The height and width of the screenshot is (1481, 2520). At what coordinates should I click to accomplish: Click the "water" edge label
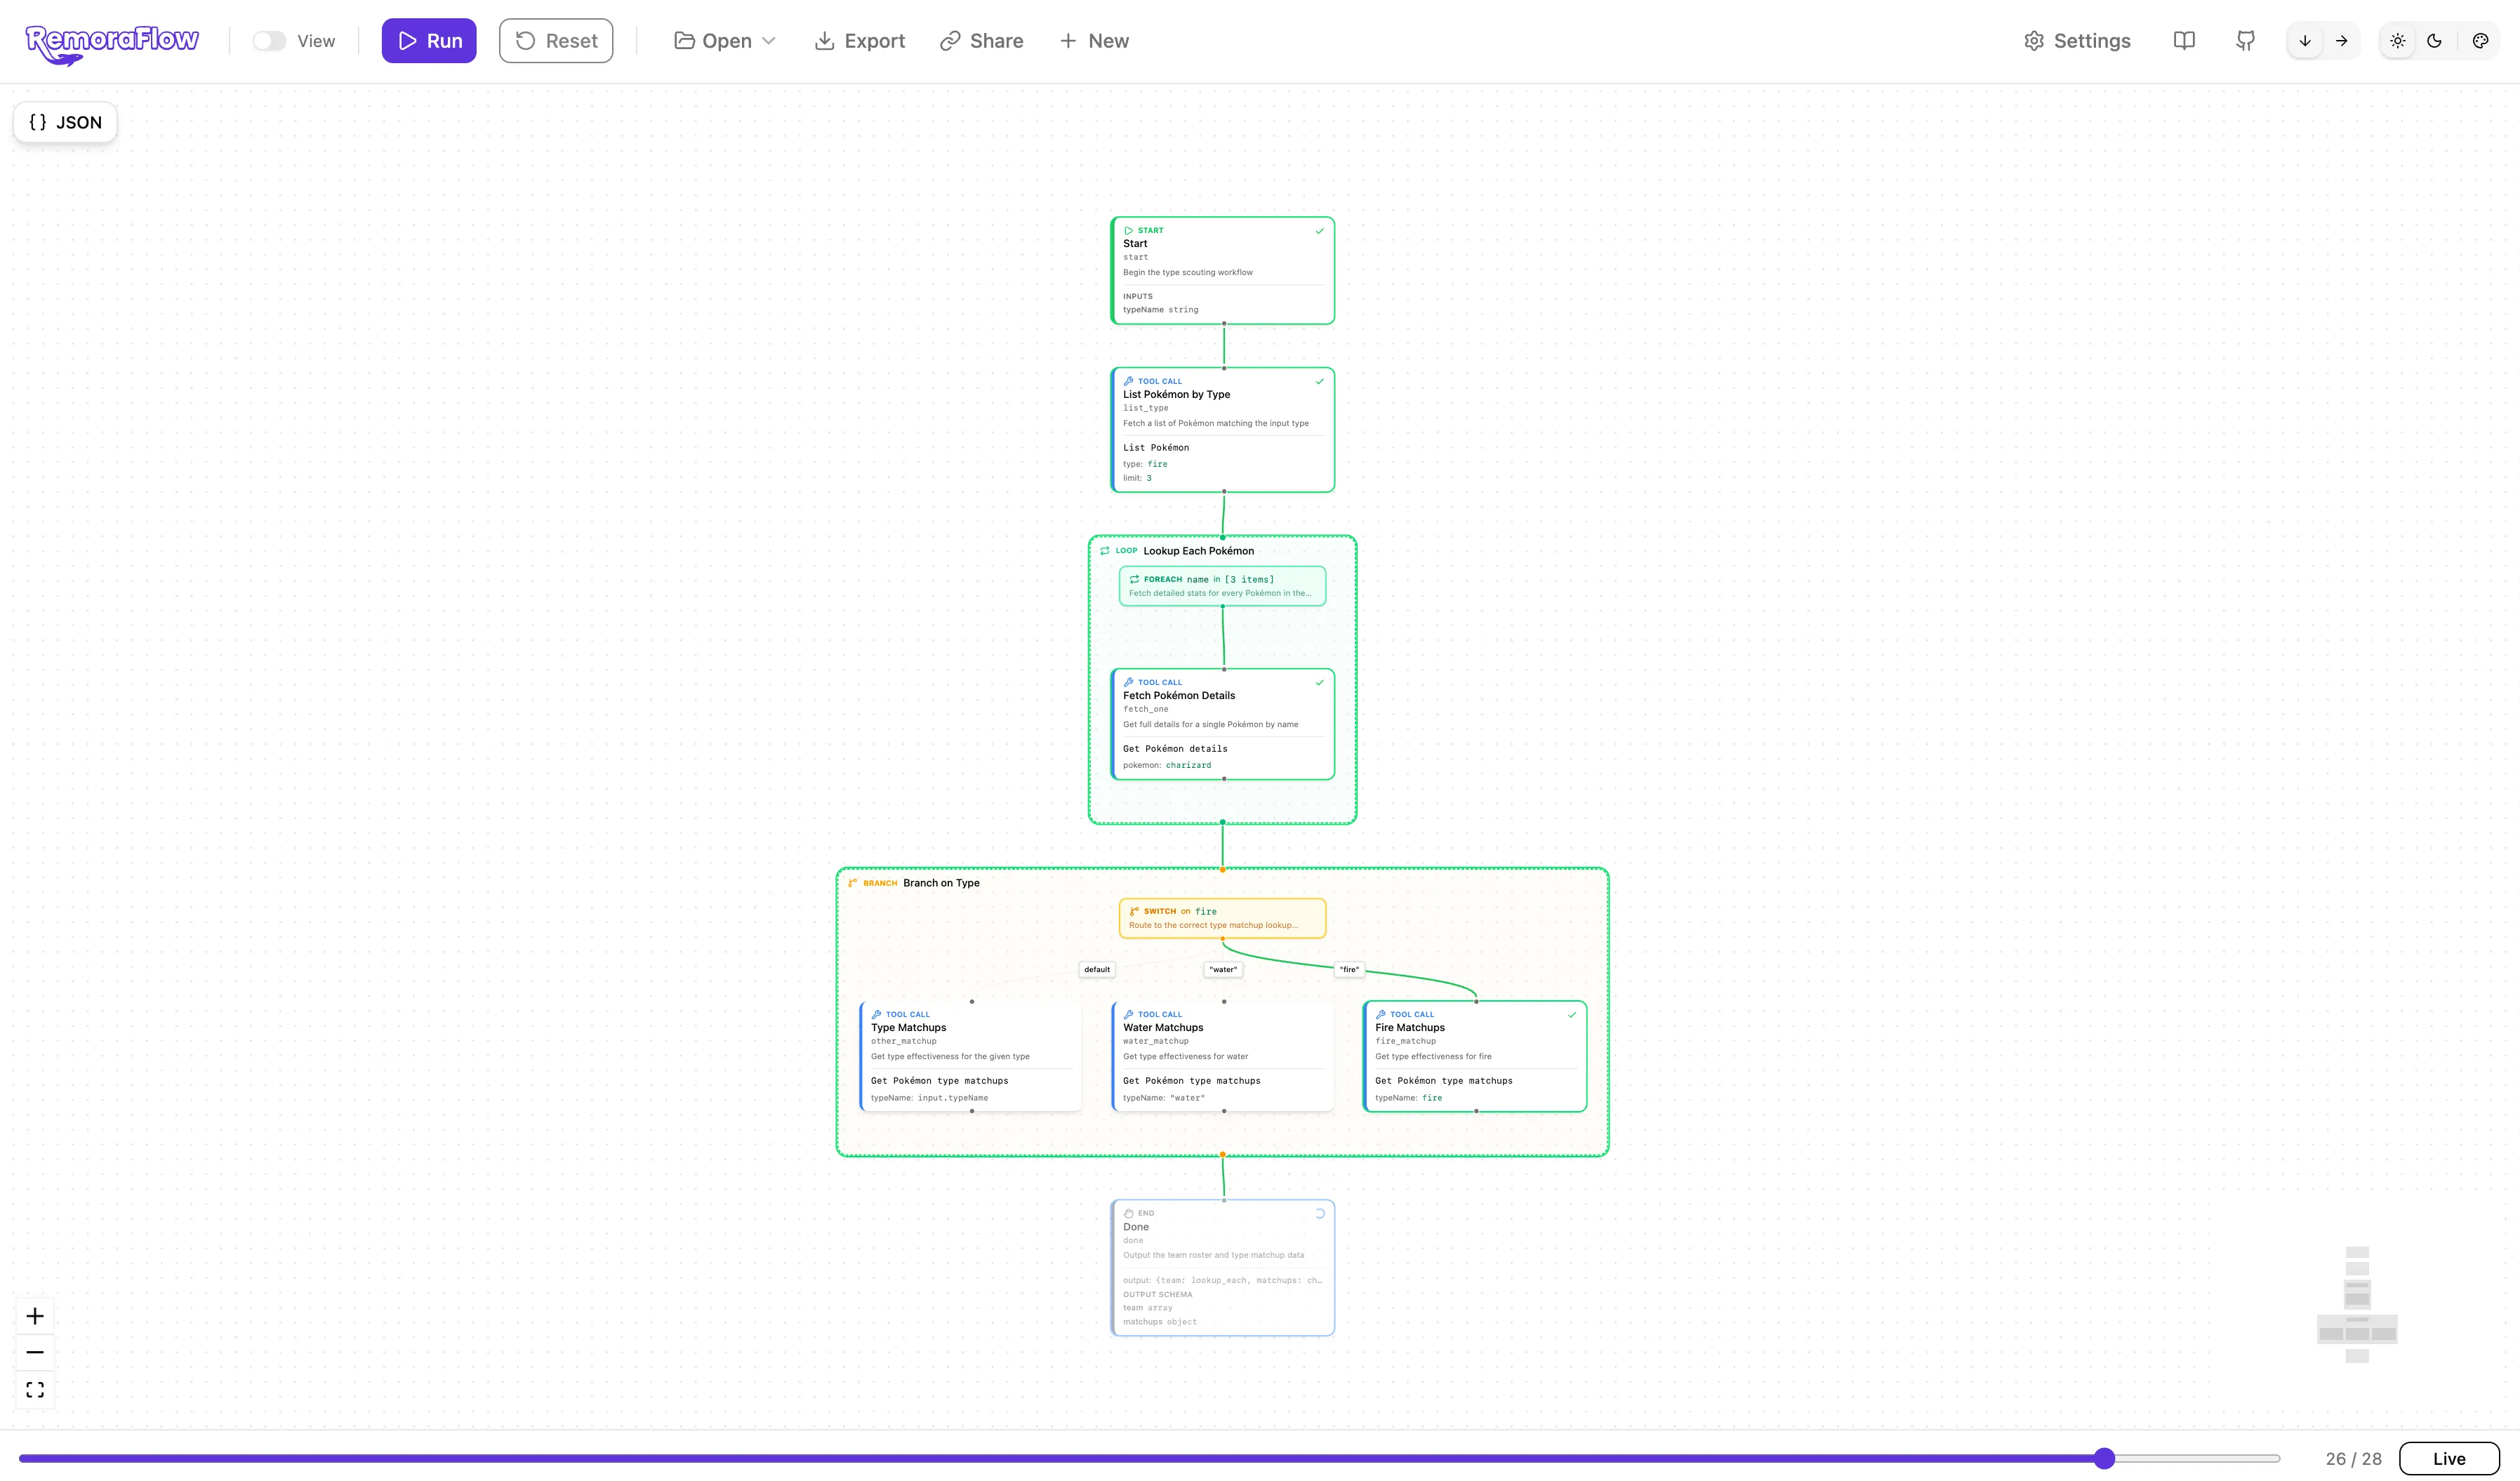(1223, 969)
